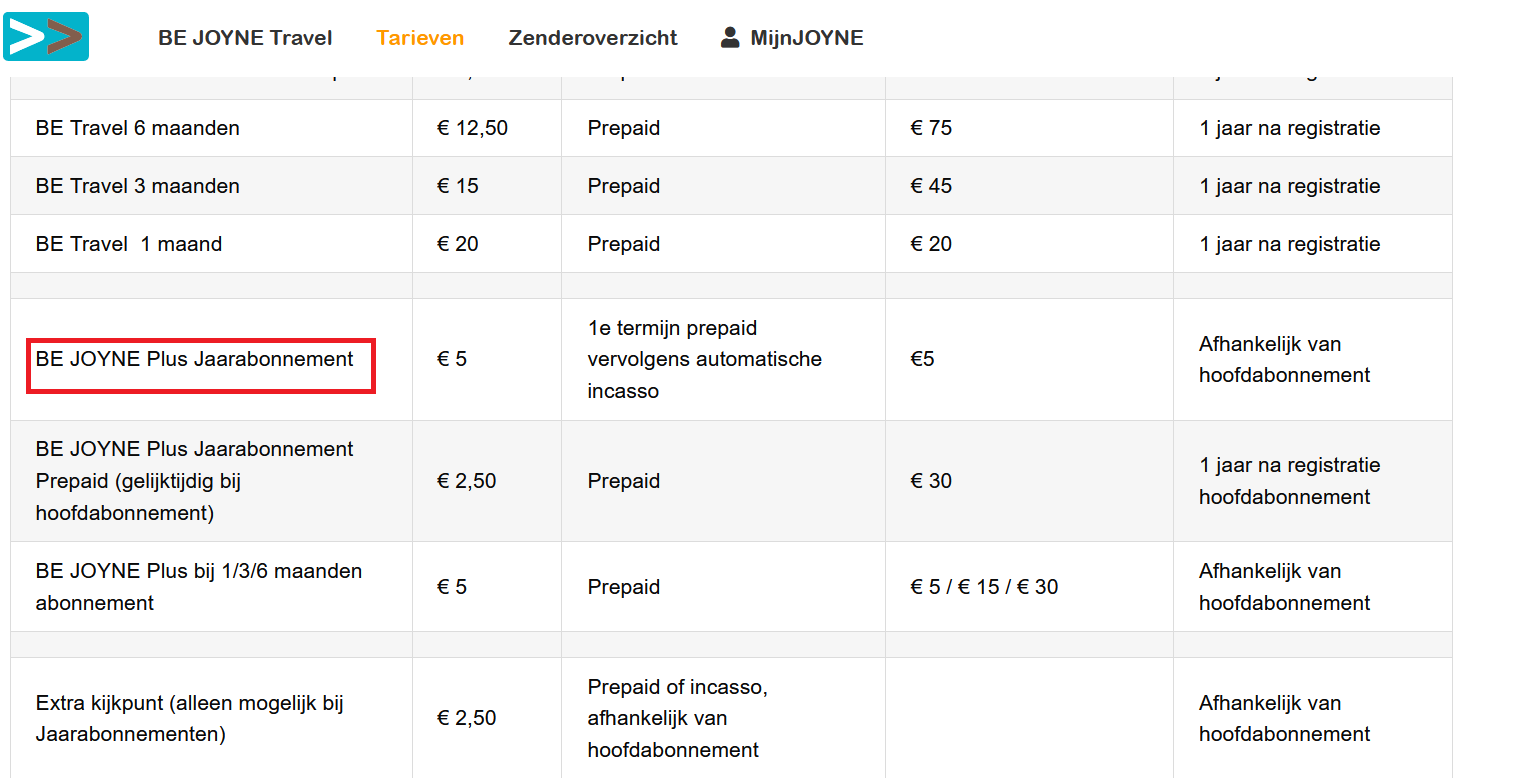Image resolution: width=1513 pixels, height=778 pixels.
Task: Open MijnJOYNE account link
Action: (807, 38)
